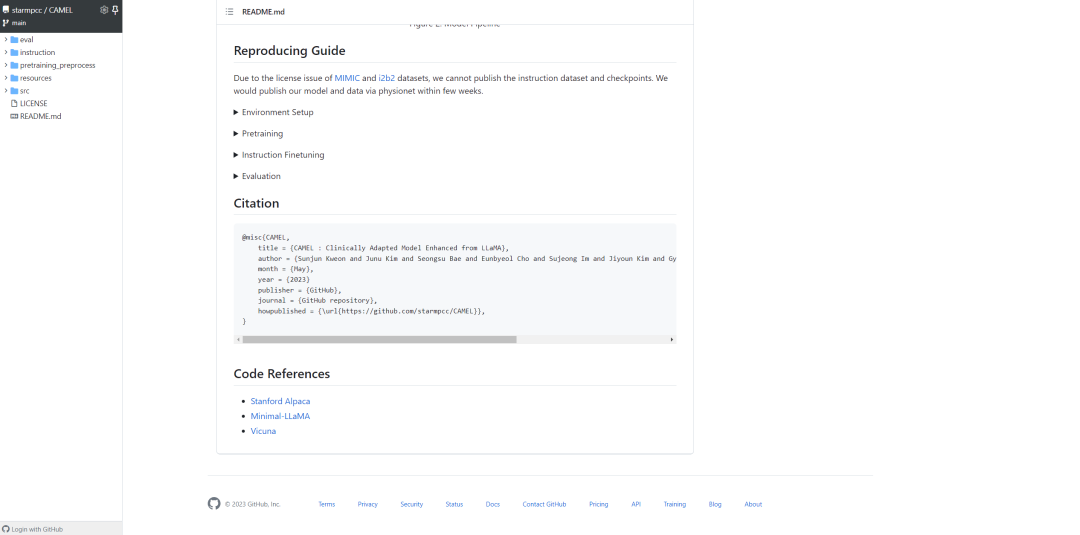This screenshot has width=1080, height=535.
Task: Click the GitHub logo in the footer
Action: [x=214, y=504]
